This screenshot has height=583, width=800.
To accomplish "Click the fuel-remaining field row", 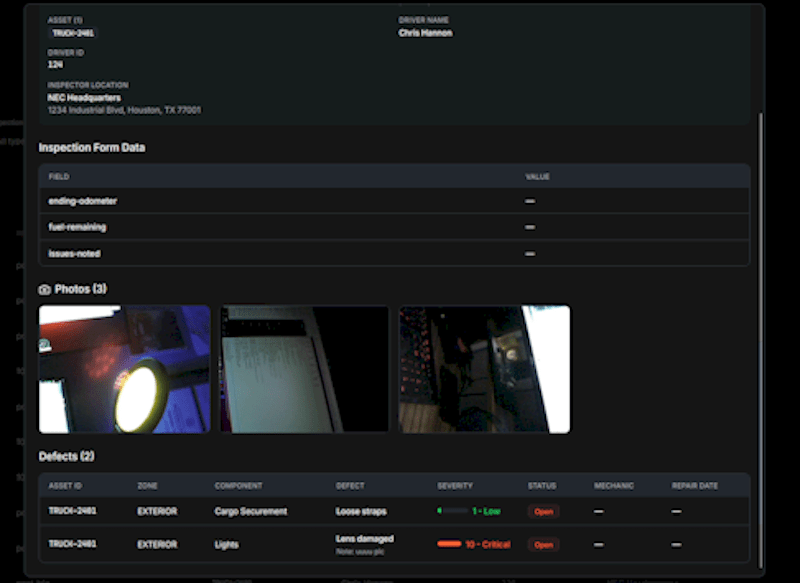I will (77, 227).
